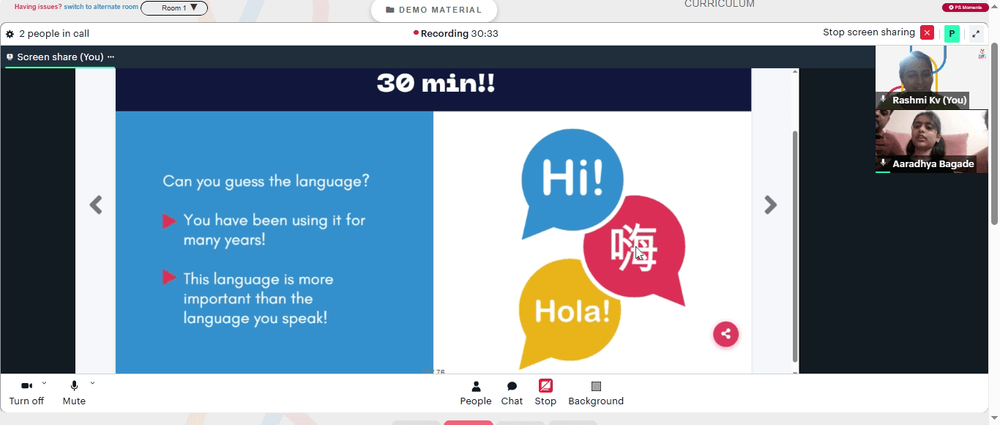Expand camera options chevron
Viewport: 1000px width, 425px height.
pos(44,383)
